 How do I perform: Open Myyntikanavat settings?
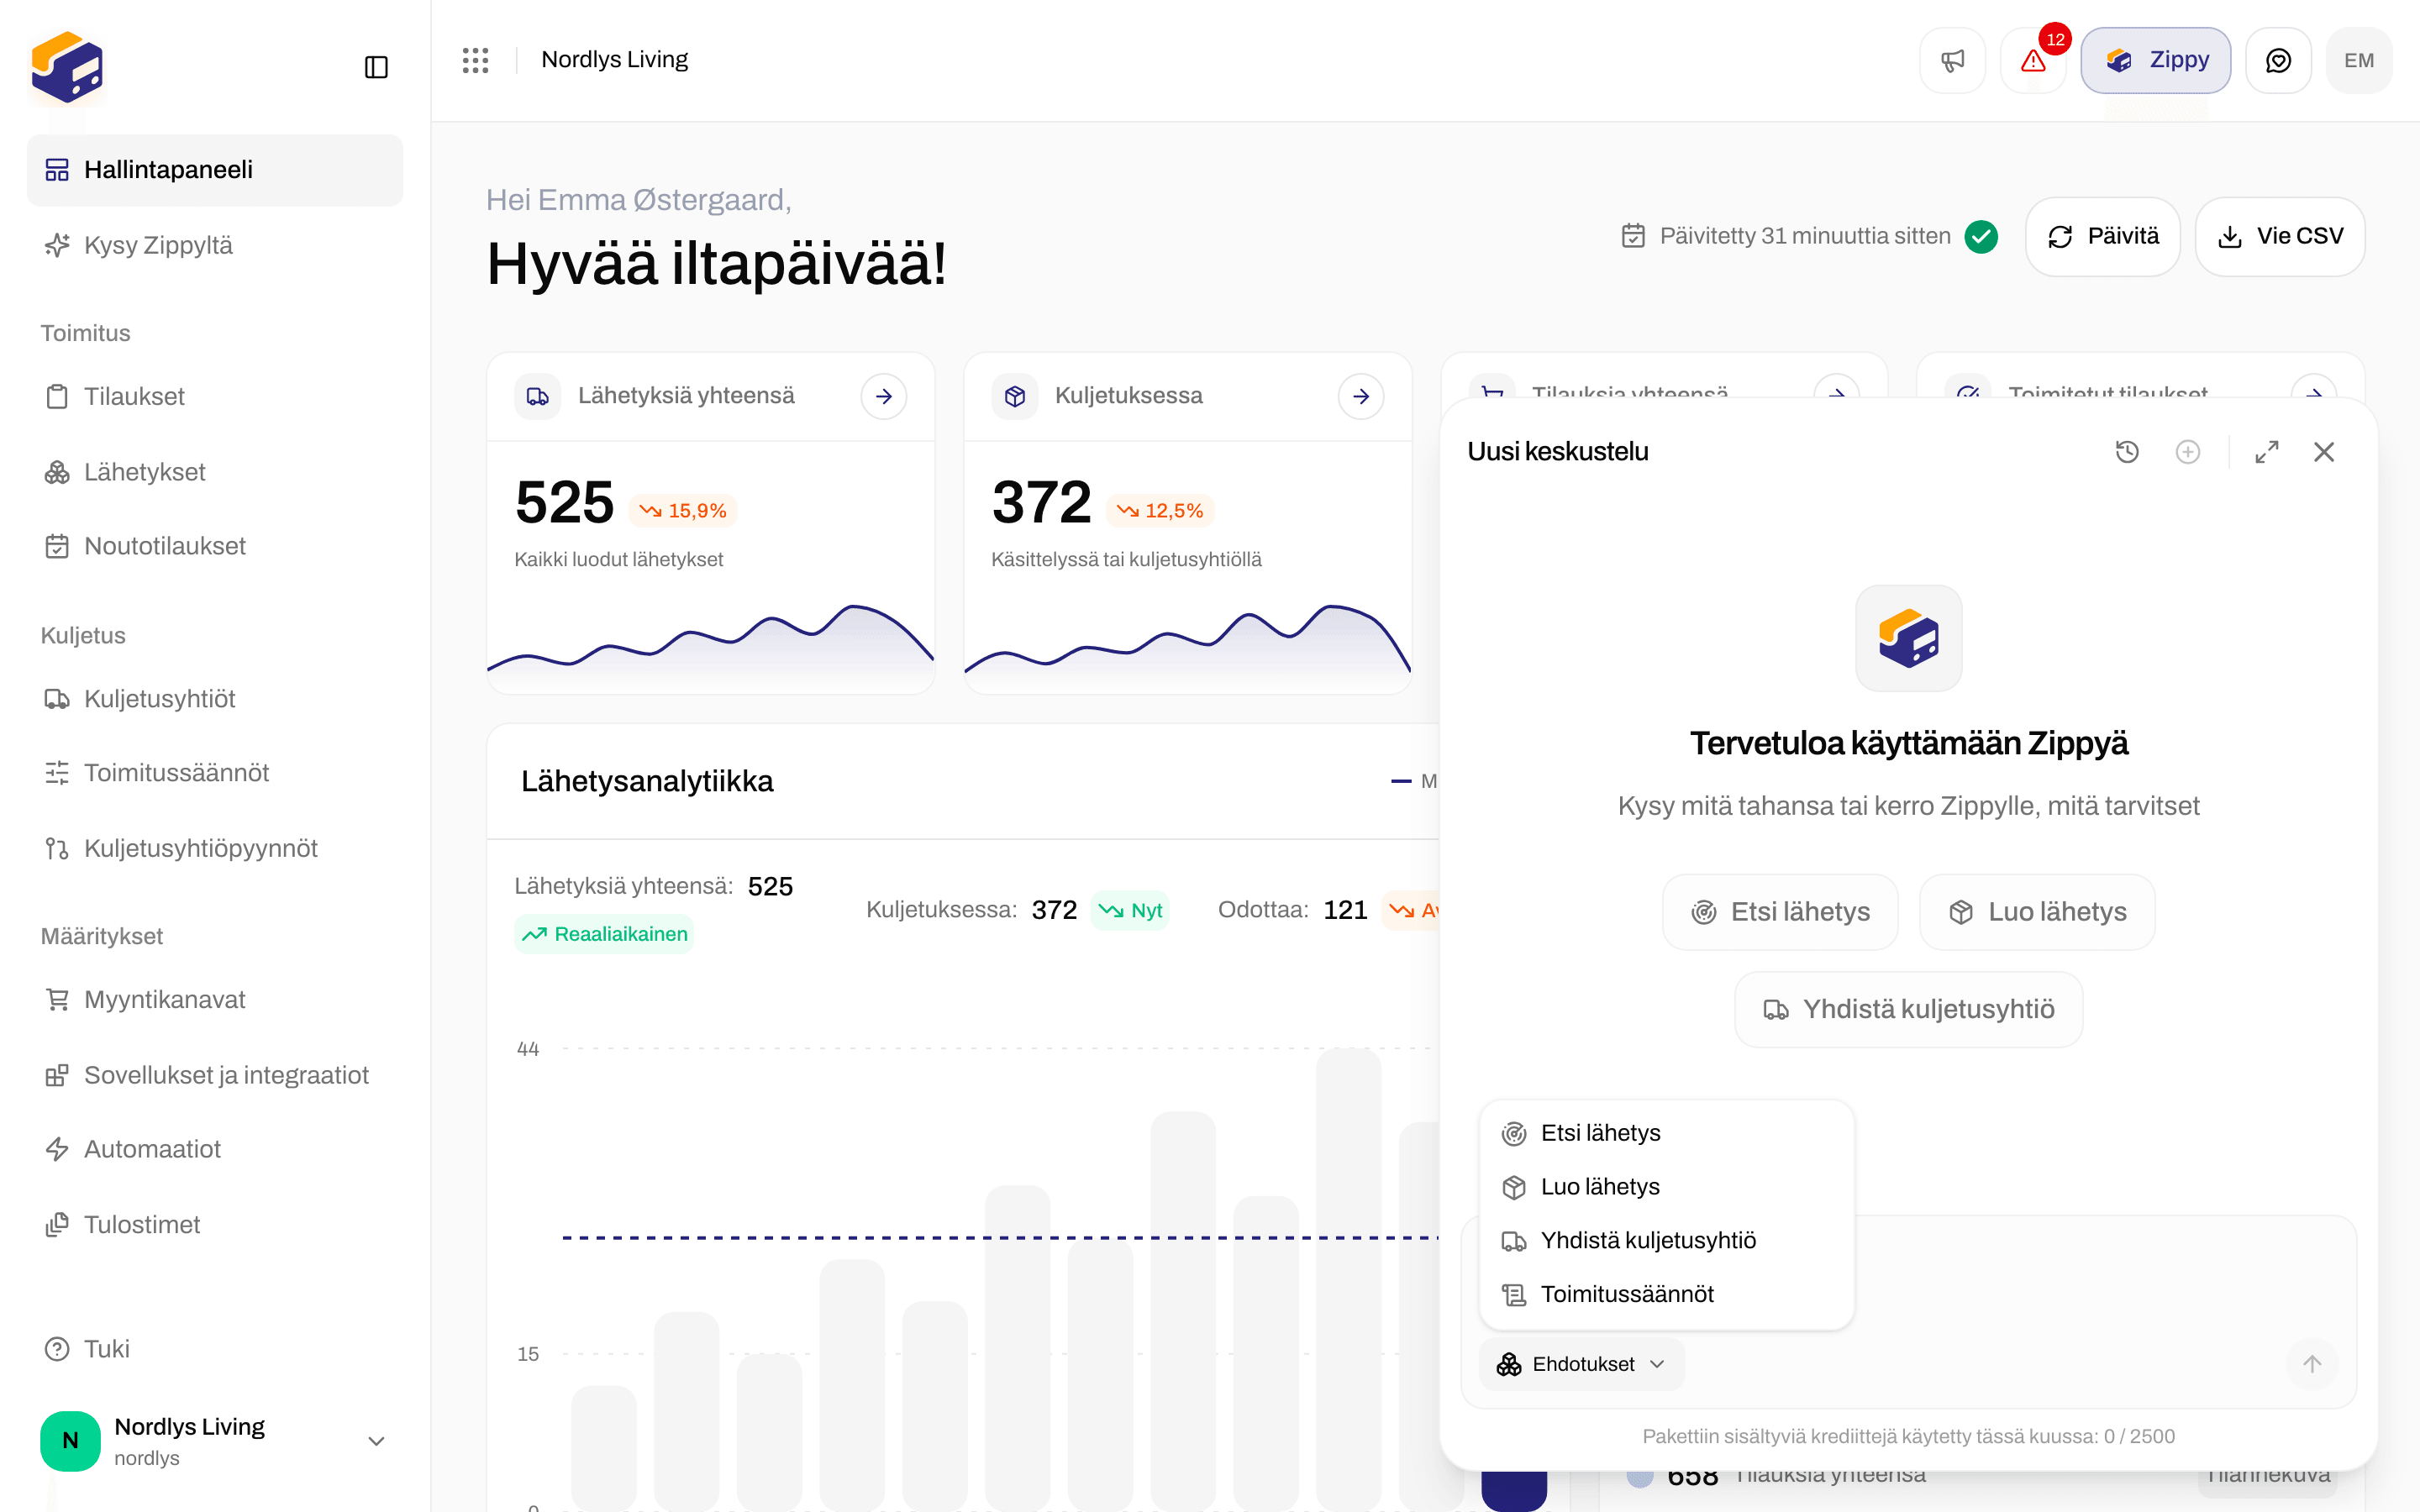click(x=215, y=1000)
